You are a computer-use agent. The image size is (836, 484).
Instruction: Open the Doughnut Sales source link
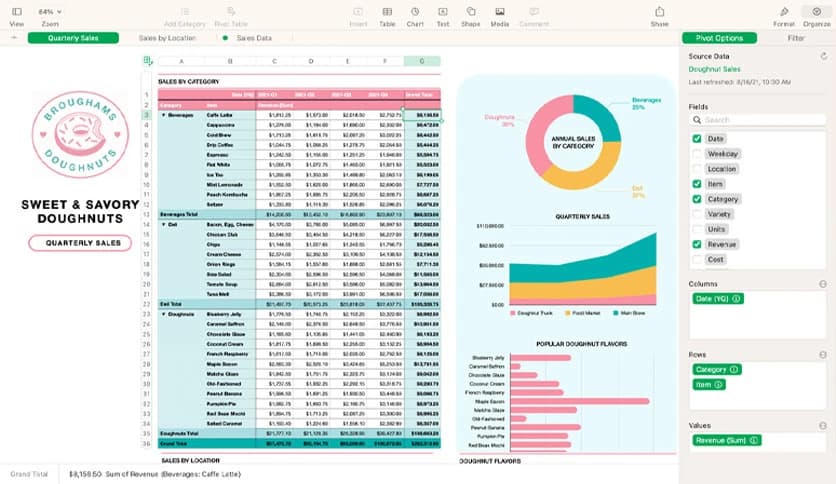pyautogui.click(x=714, y=69)
